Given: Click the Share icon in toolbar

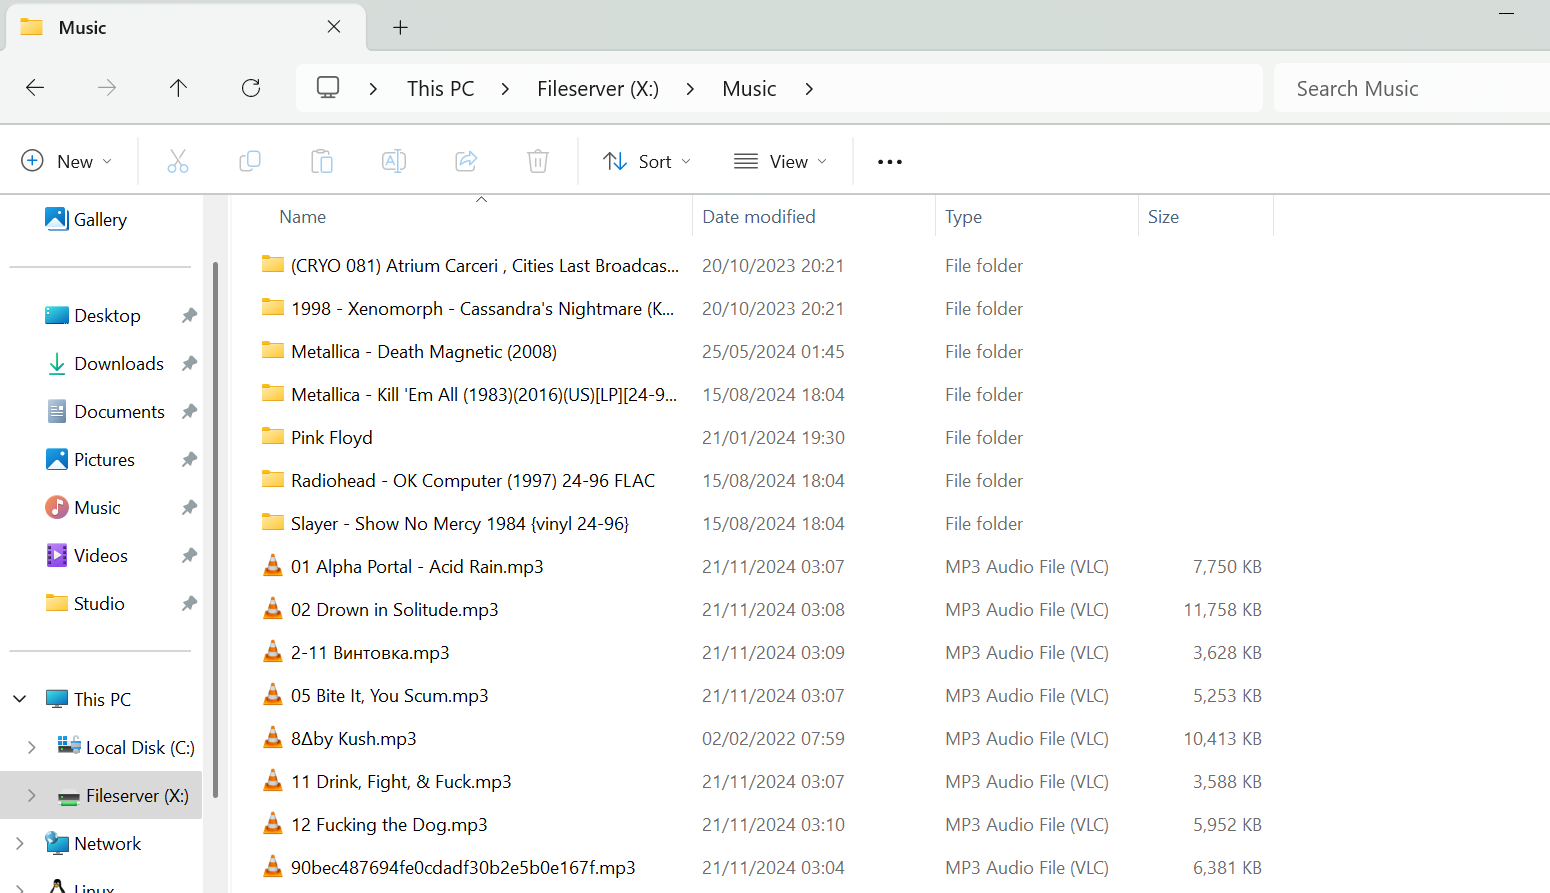Looking at the screenshot, I should (466, 161).
